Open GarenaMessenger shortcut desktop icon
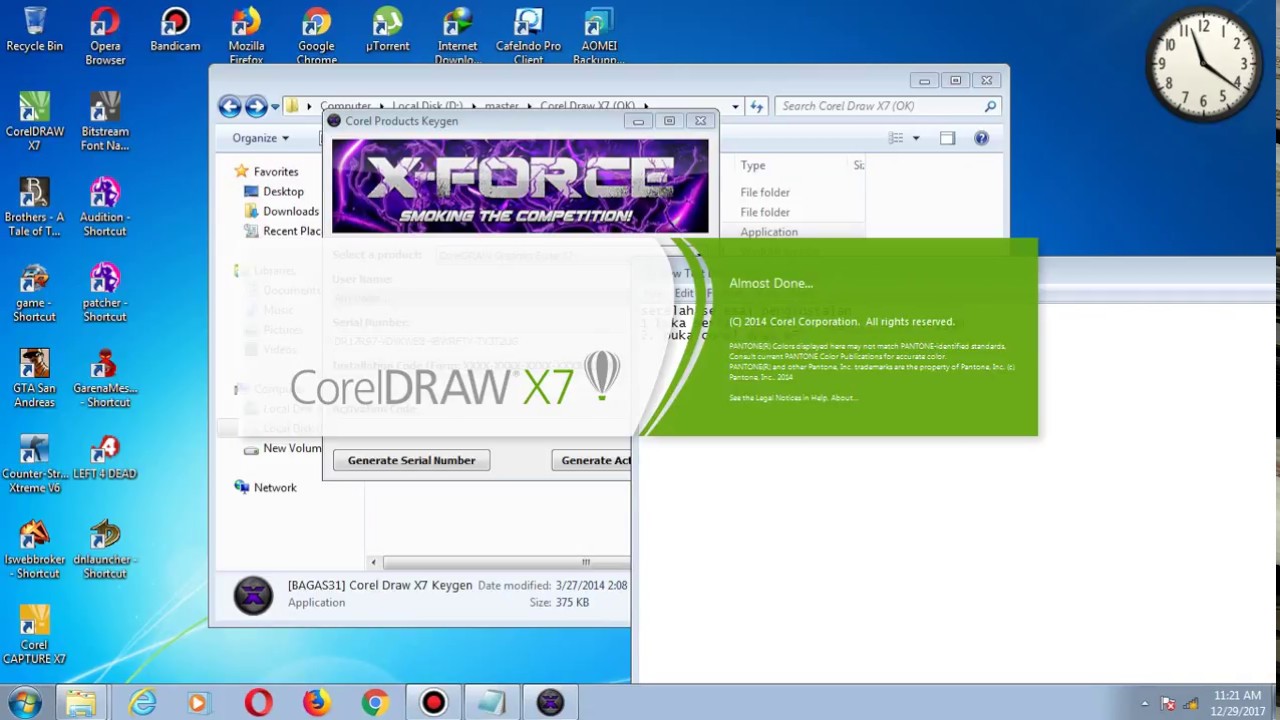Screen dimensions: 1280x720 point(105,378)
